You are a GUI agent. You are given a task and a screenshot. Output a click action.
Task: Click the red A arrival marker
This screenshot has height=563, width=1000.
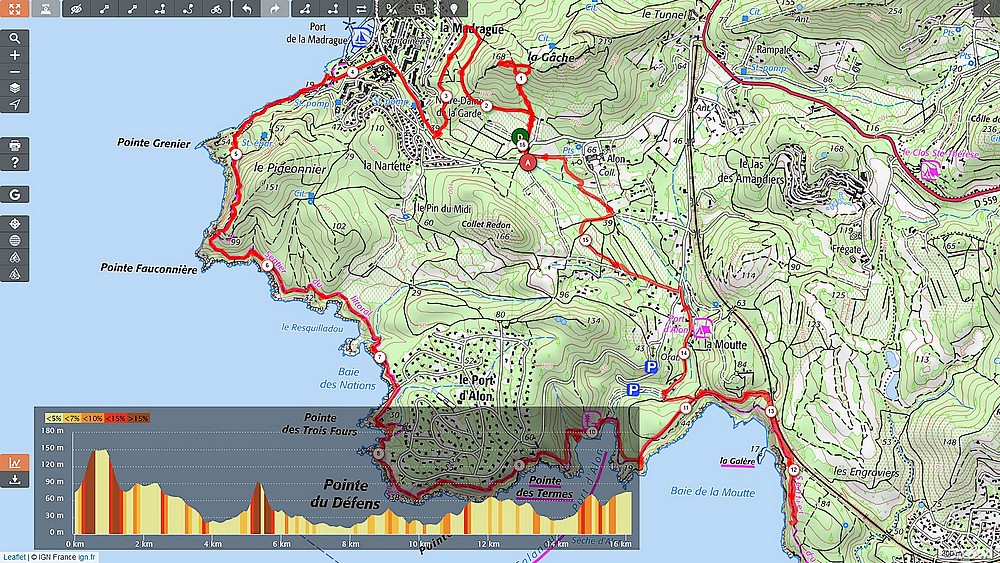click(x=527, y=163)
